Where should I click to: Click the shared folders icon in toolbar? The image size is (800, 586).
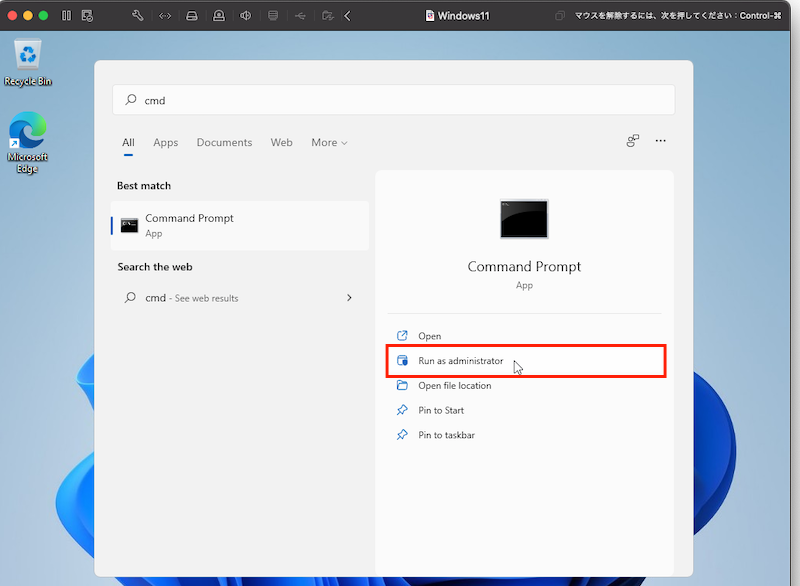coord(328,16)
